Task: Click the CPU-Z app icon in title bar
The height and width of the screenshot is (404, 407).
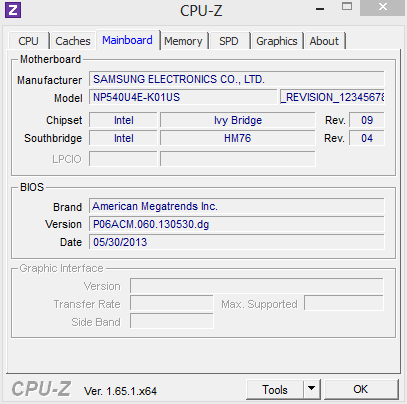Action: click(13, 10)
